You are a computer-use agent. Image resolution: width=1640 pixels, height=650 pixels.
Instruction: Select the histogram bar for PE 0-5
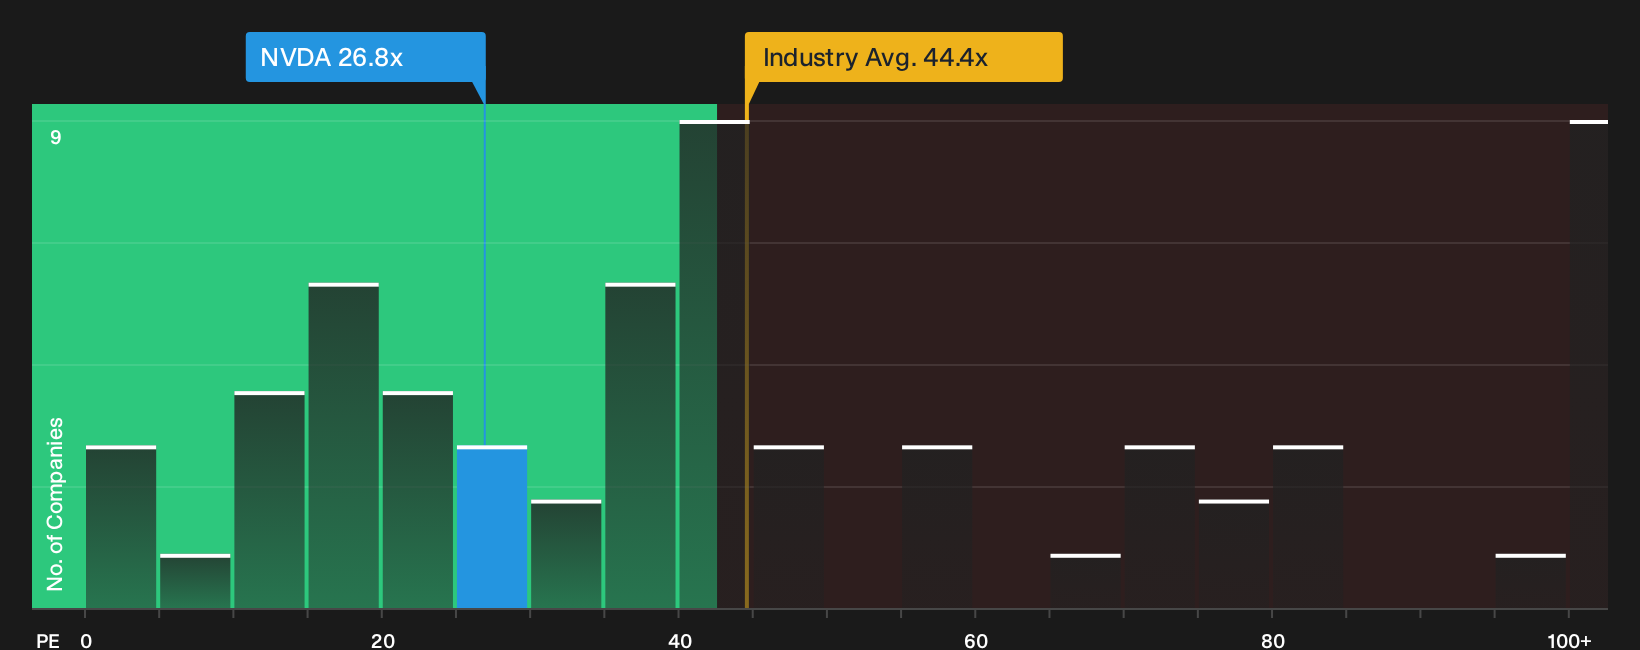121,527
